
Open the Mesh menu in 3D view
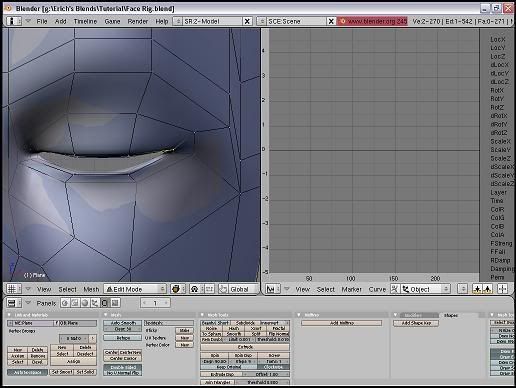tap(91, 289)
